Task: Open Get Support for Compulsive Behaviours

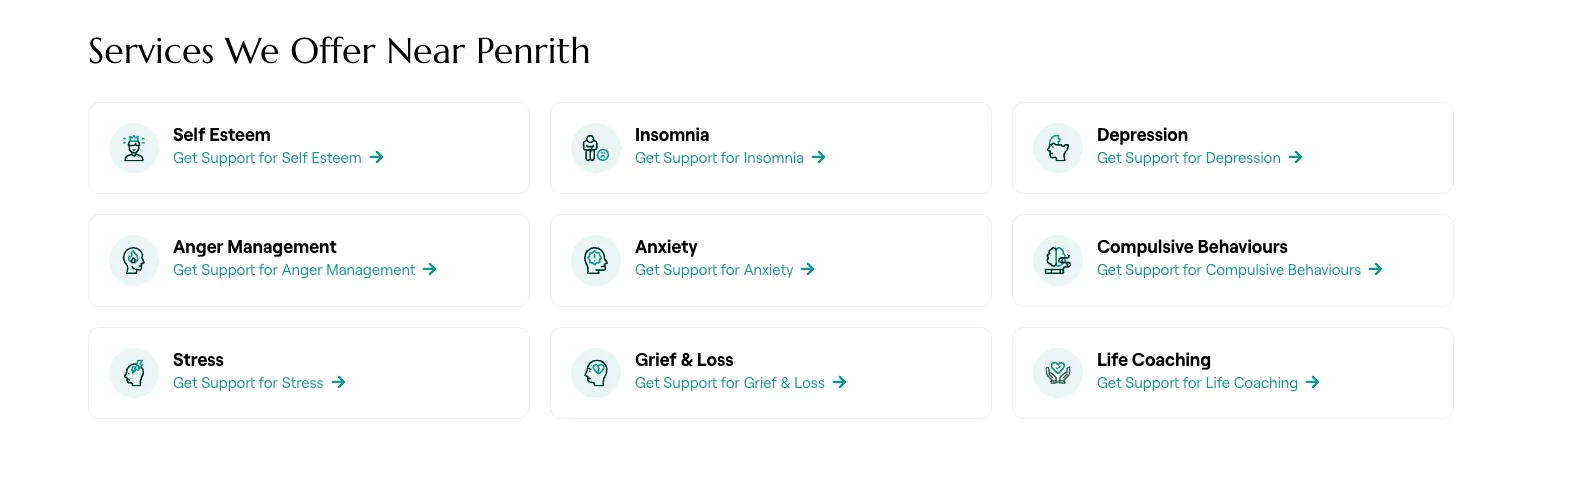Action: coord(1238,270)
